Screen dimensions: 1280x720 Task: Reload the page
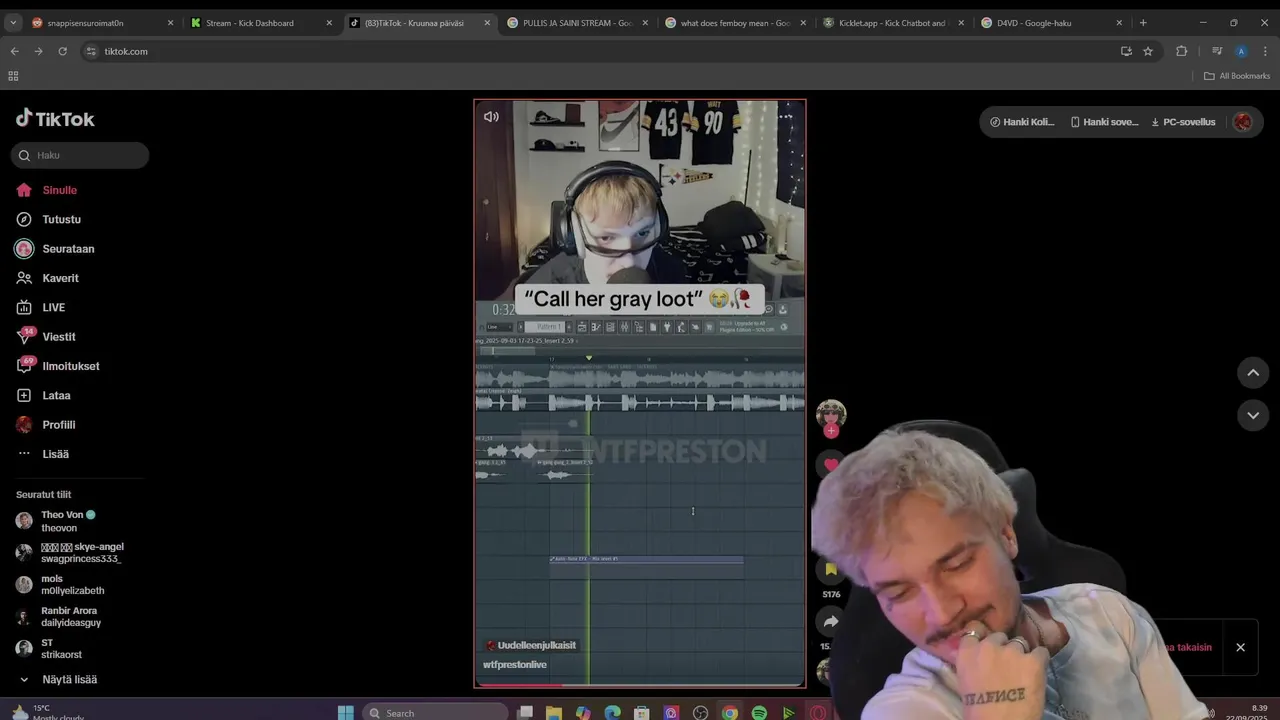click(62, 51)
